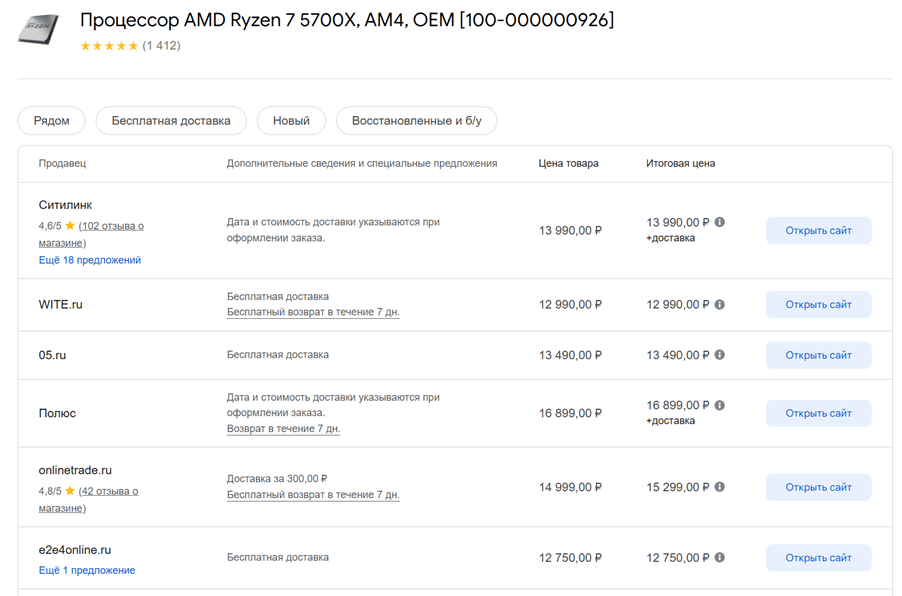Click info icon beside Ситилинк total price
The width and height of the screenshot is (902, 596).
[x=720, y=223]
